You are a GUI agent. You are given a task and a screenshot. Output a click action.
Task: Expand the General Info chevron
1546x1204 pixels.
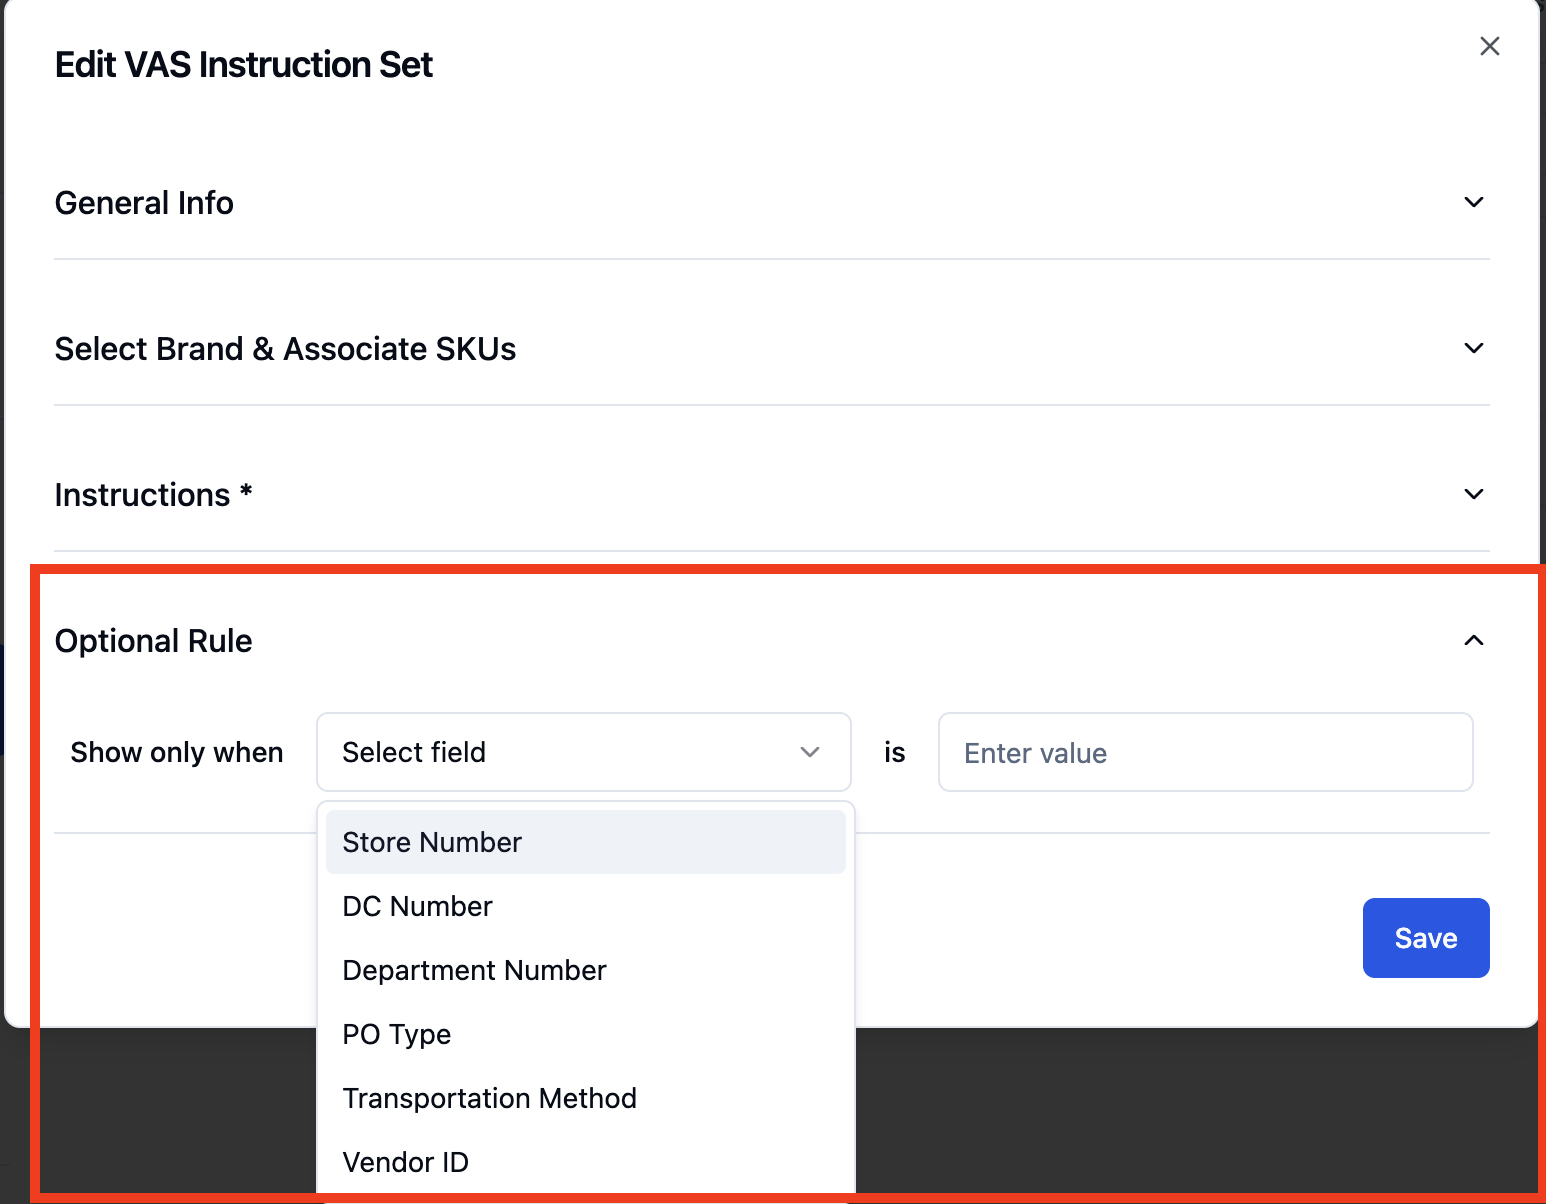click(1473, 202)
